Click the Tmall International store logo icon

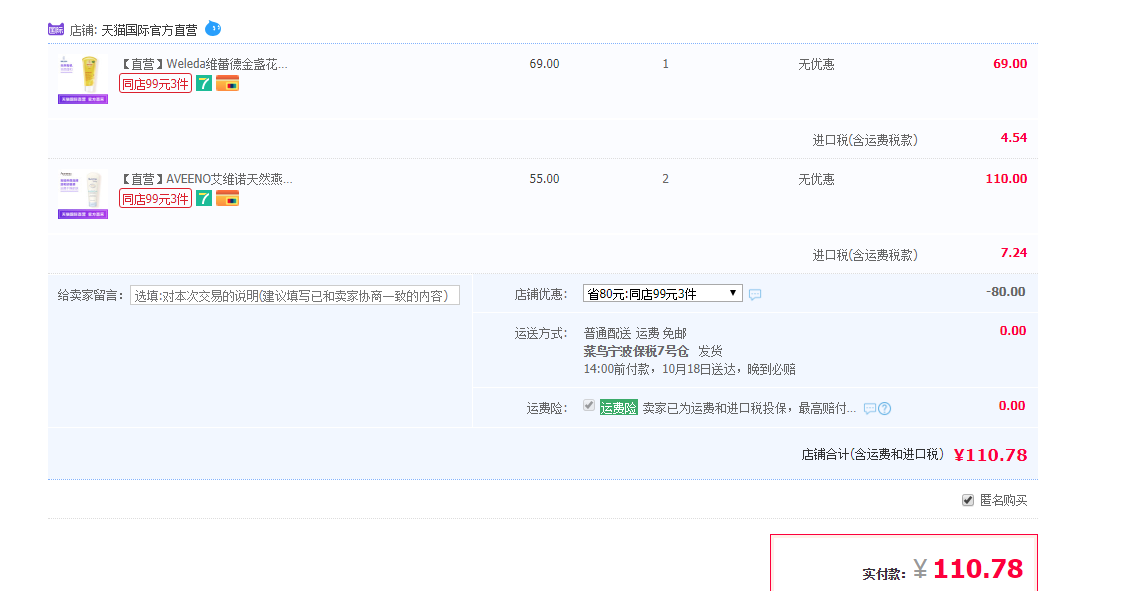coord(56,30)
